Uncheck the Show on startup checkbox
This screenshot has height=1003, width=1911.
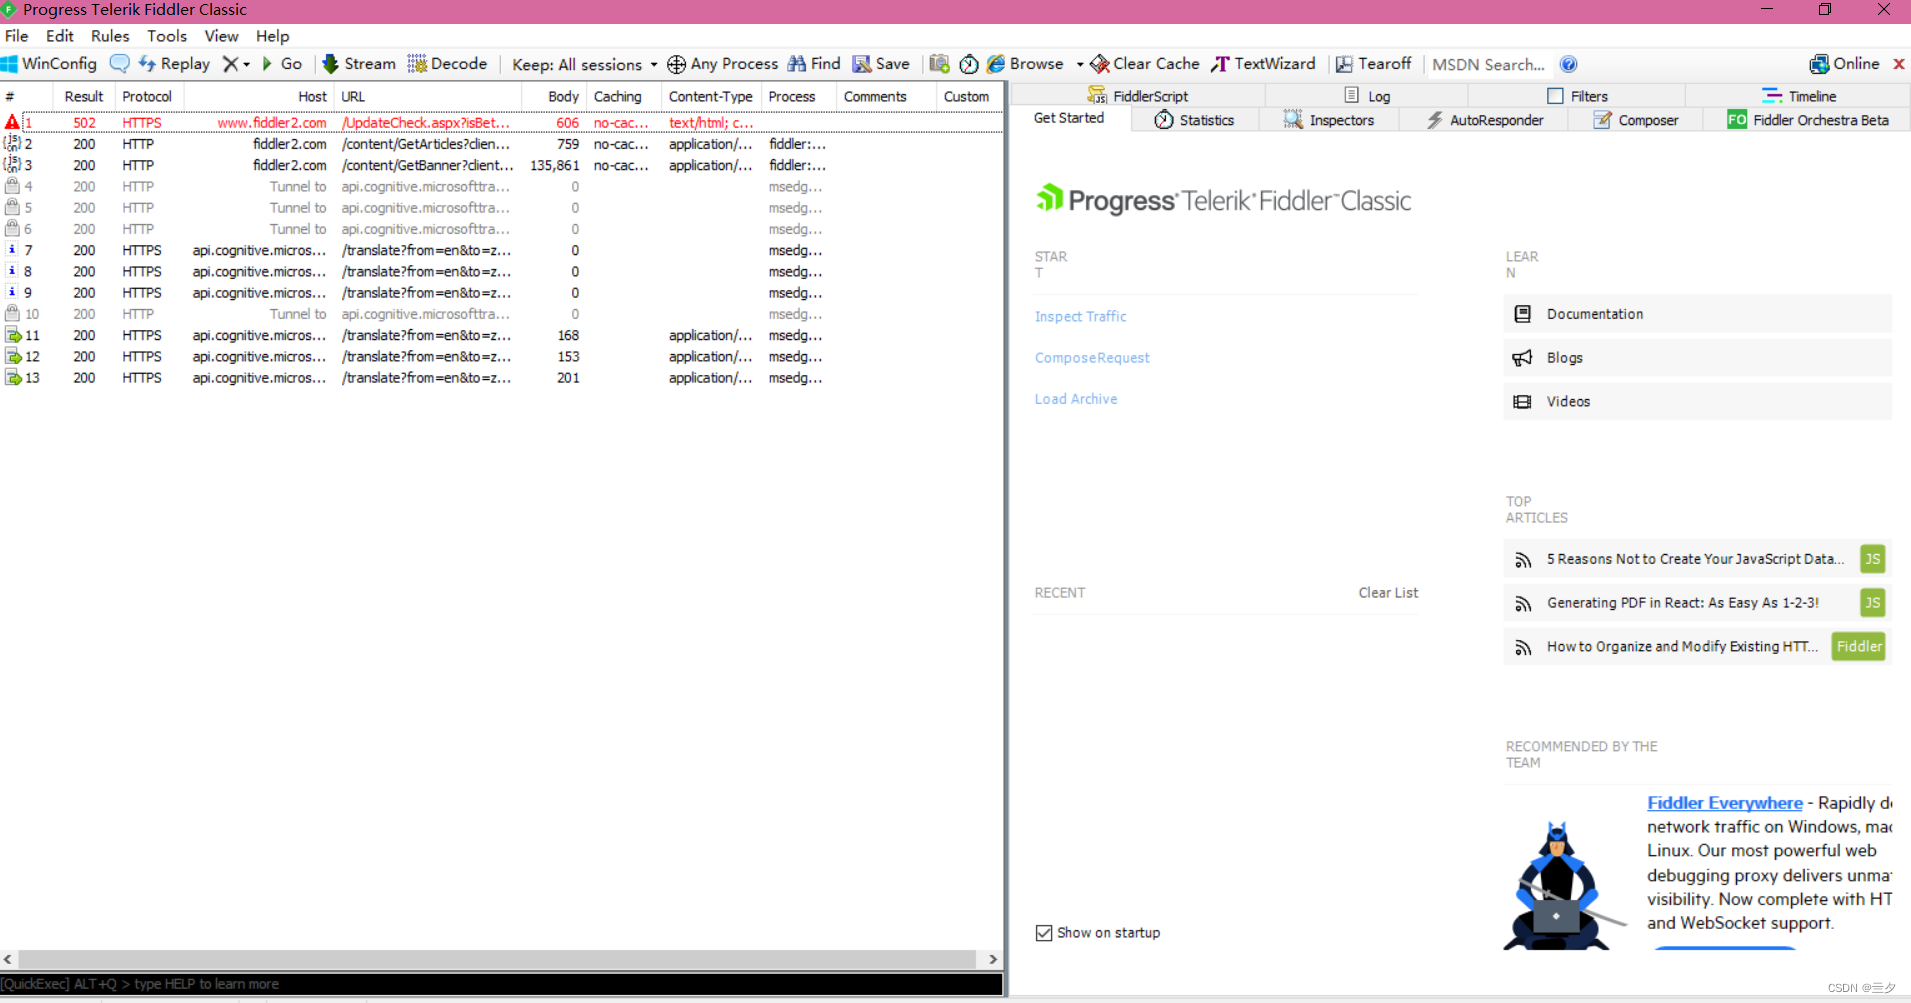coord(1045,932)
